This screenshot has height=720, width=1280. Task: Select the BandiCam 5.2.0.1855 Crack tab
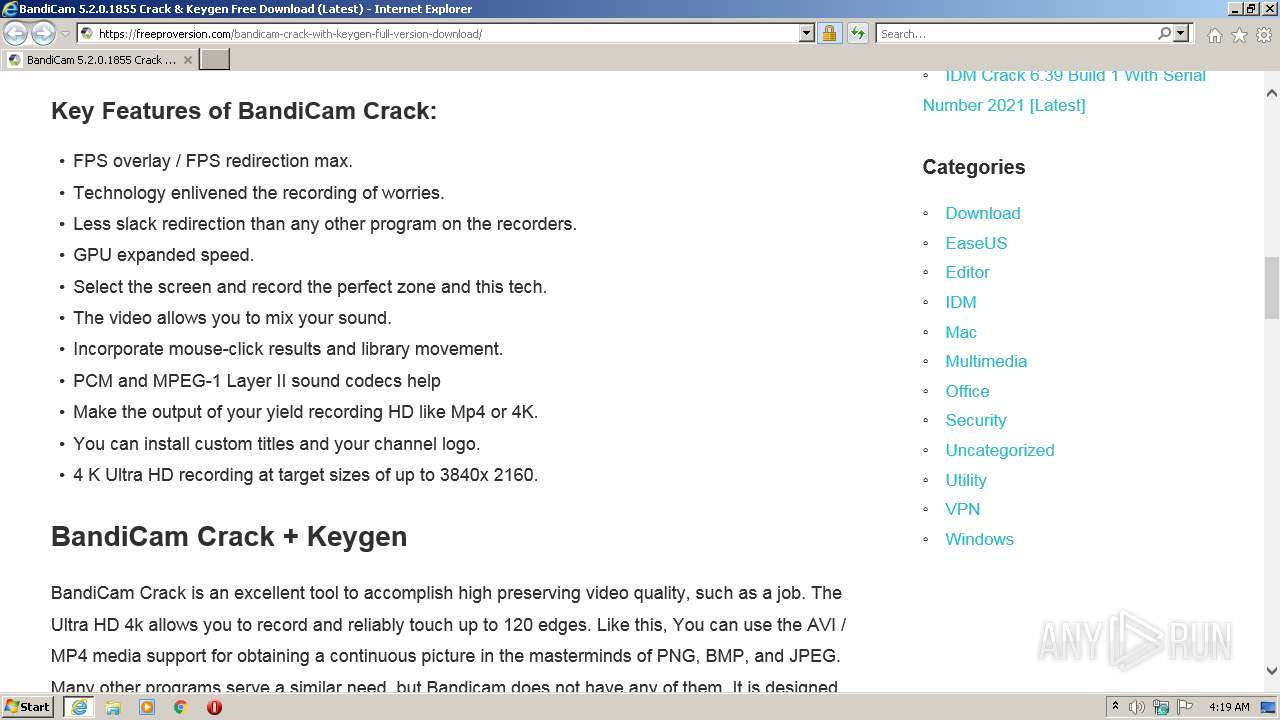[99, 60]
